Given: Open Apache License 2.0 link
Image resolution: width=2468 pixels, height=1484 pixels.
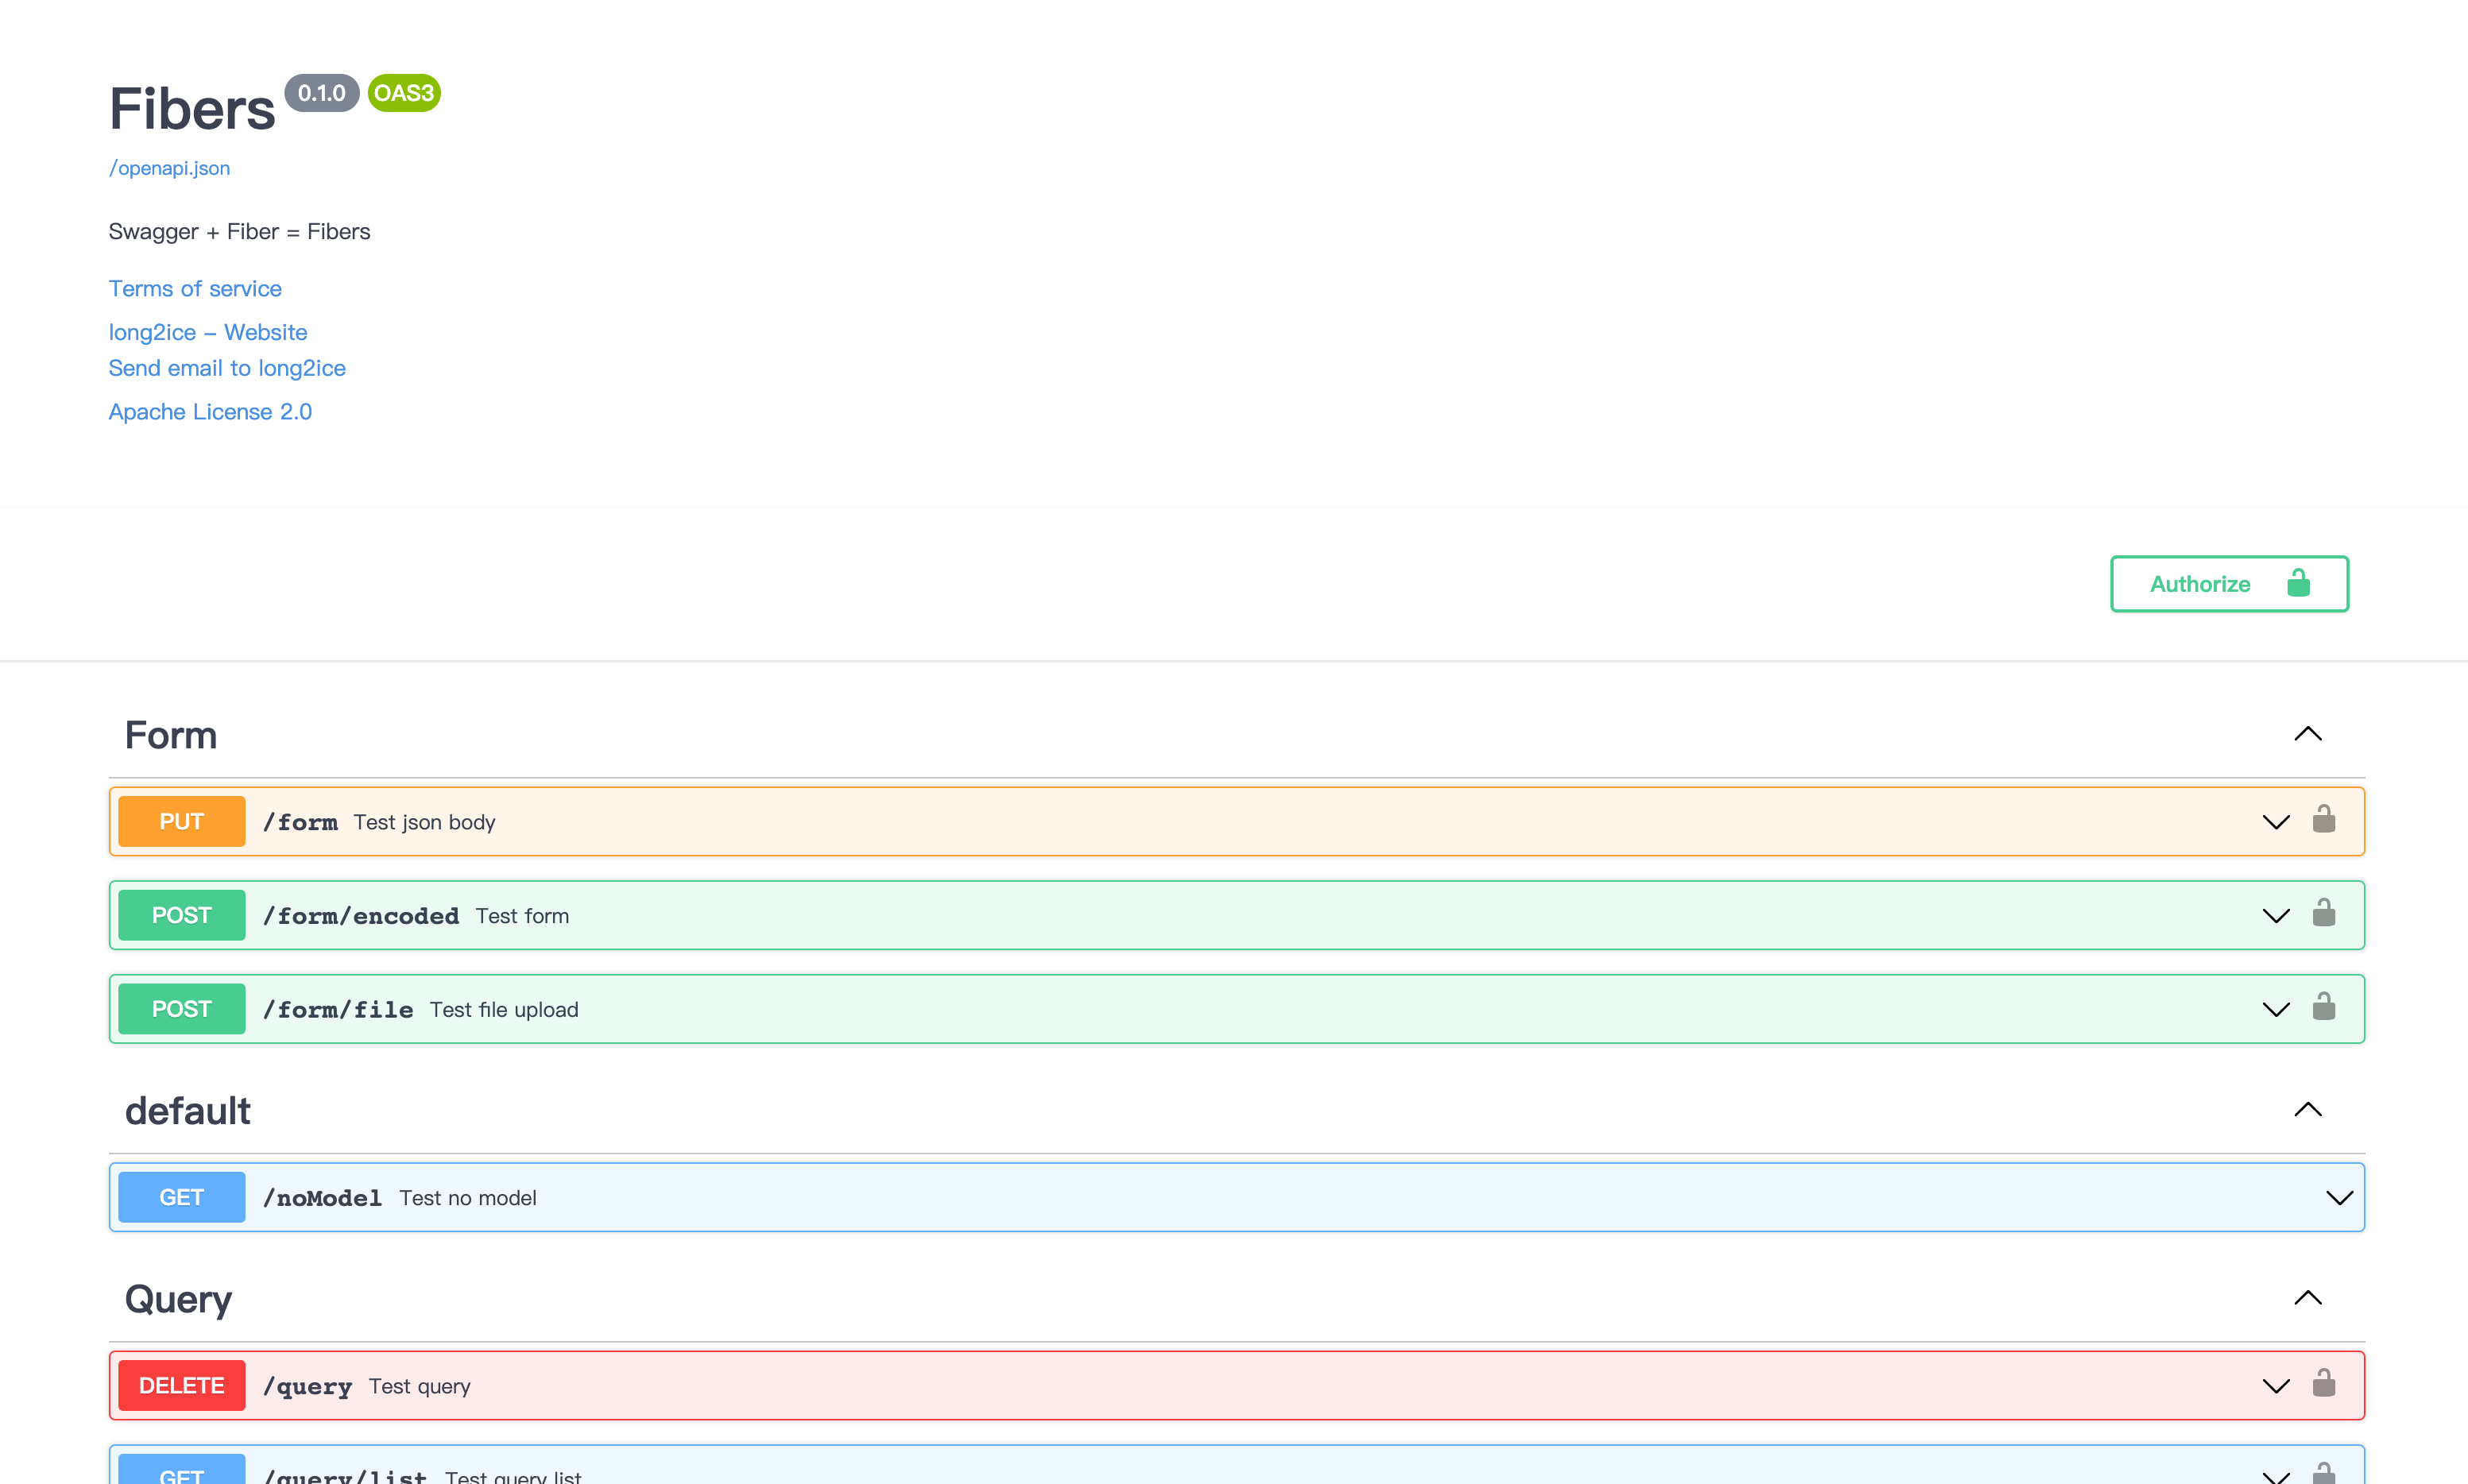Looking at the screenshot, I should tap(210, 412).
